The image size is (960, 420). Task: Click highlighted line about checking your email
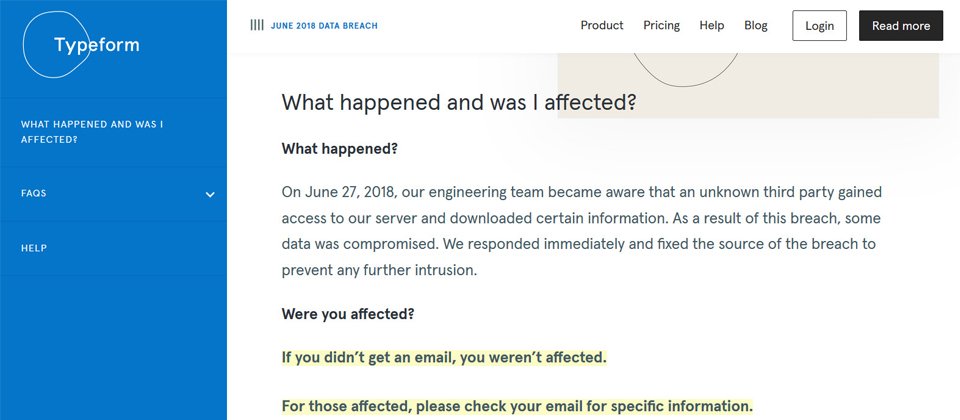tap(517, 406)
